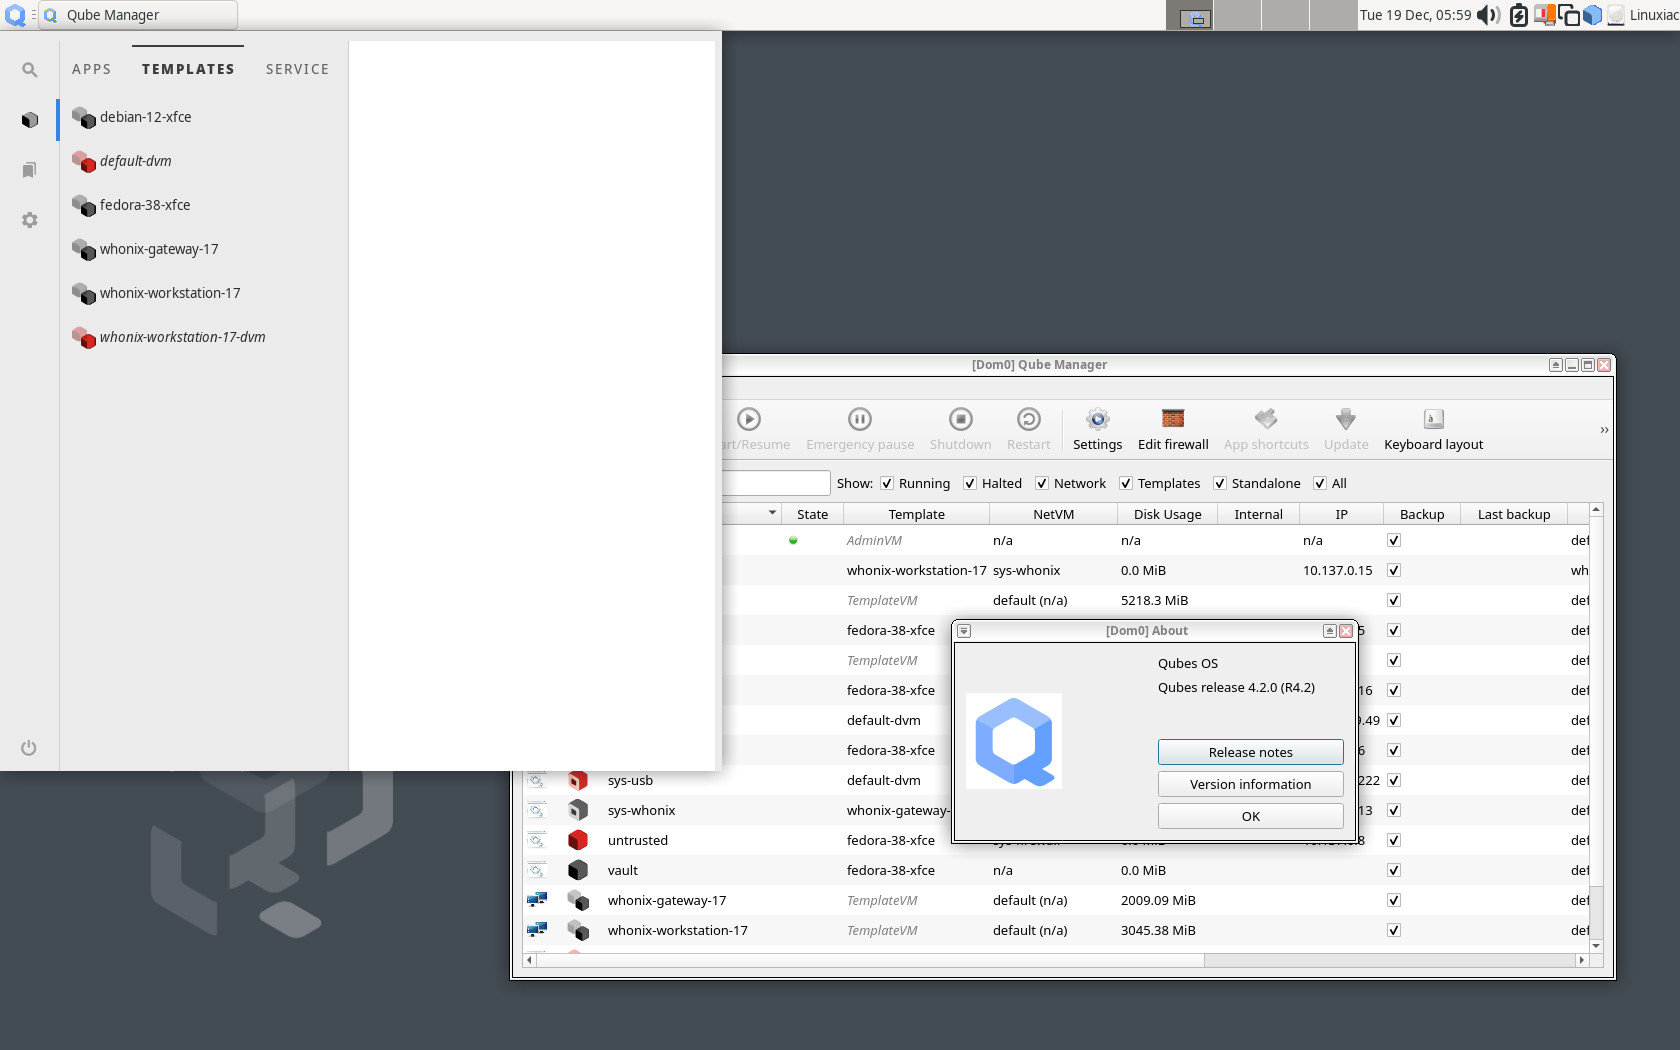
Task: Click the Start/Resume play icon in toolbar
Action: (x=749, y=419)
